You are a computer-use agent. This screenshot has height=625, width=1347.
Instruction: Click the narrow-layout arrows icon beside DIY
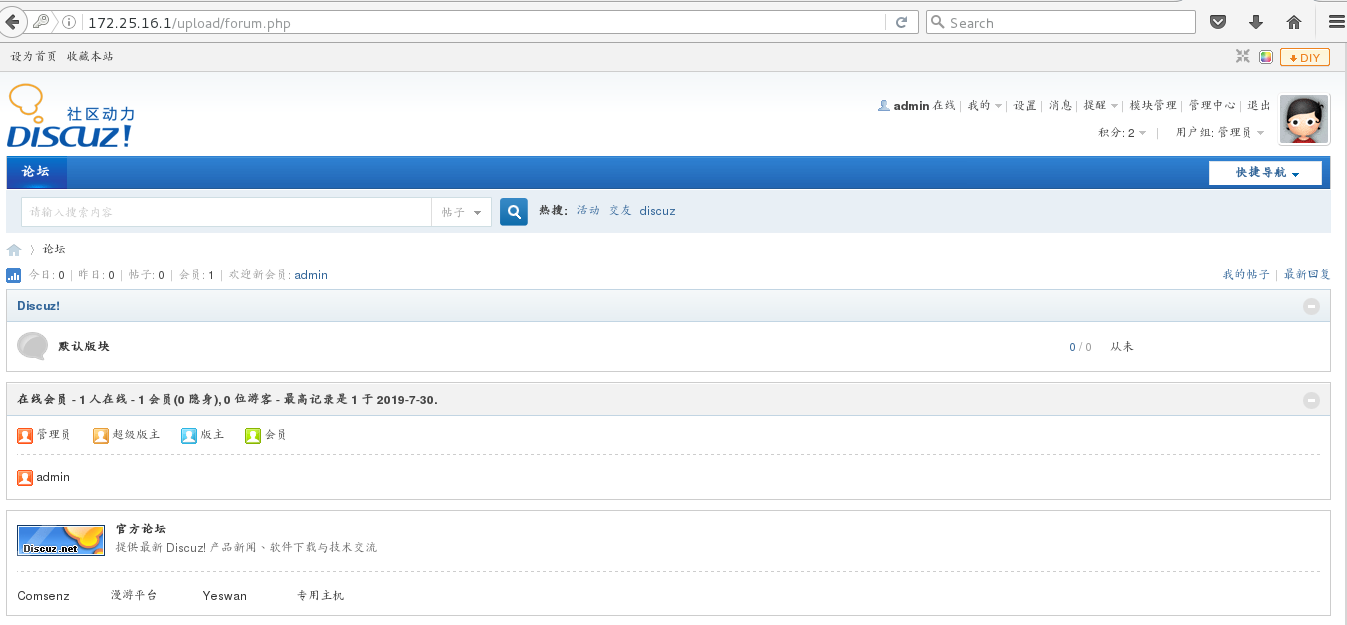[x=1242, y=57]
